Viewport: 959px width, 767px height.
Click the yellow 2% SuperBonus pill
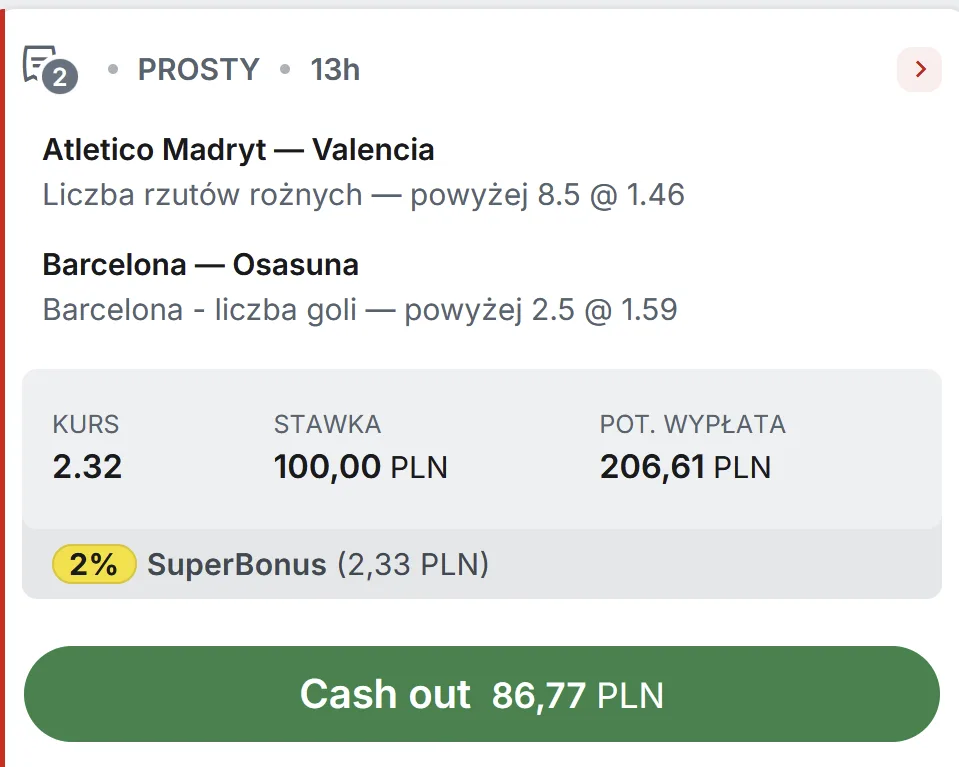tap(93, 564)
